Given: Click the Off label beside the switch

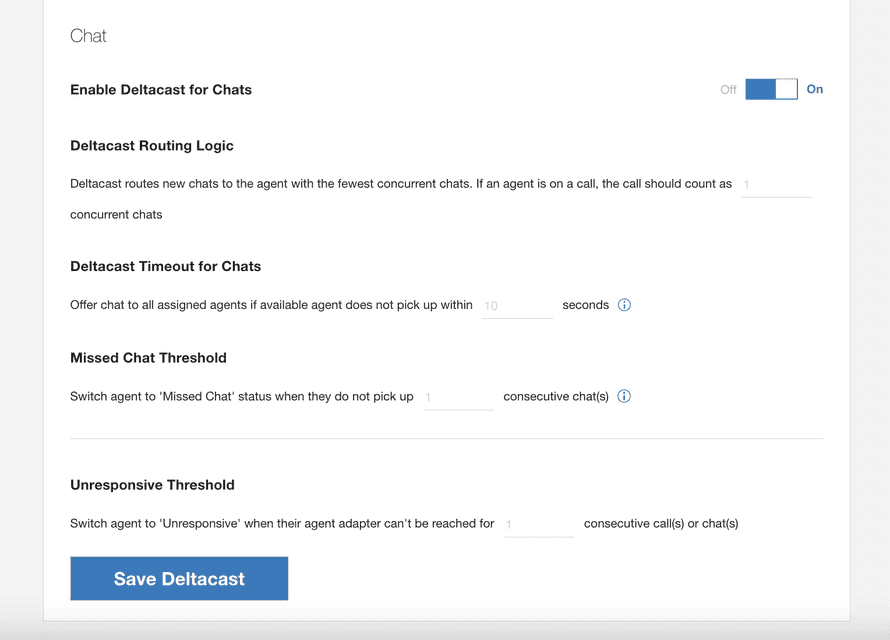Looking at the screenshot, I should click(728, 90).
